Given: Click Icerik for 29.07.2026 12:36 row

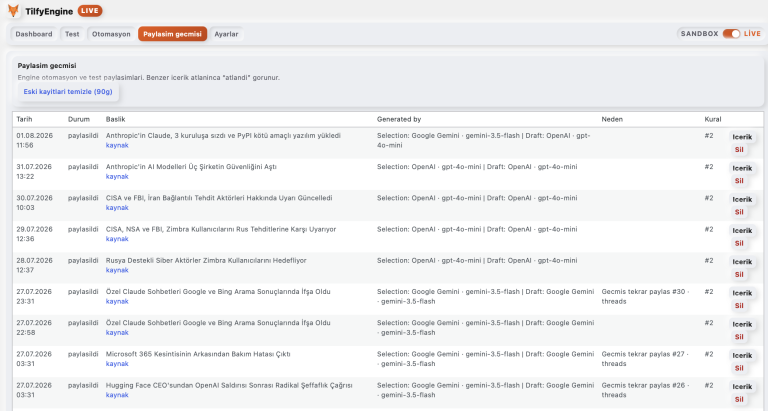Looking at the screenshot, I should click(742, 231).
